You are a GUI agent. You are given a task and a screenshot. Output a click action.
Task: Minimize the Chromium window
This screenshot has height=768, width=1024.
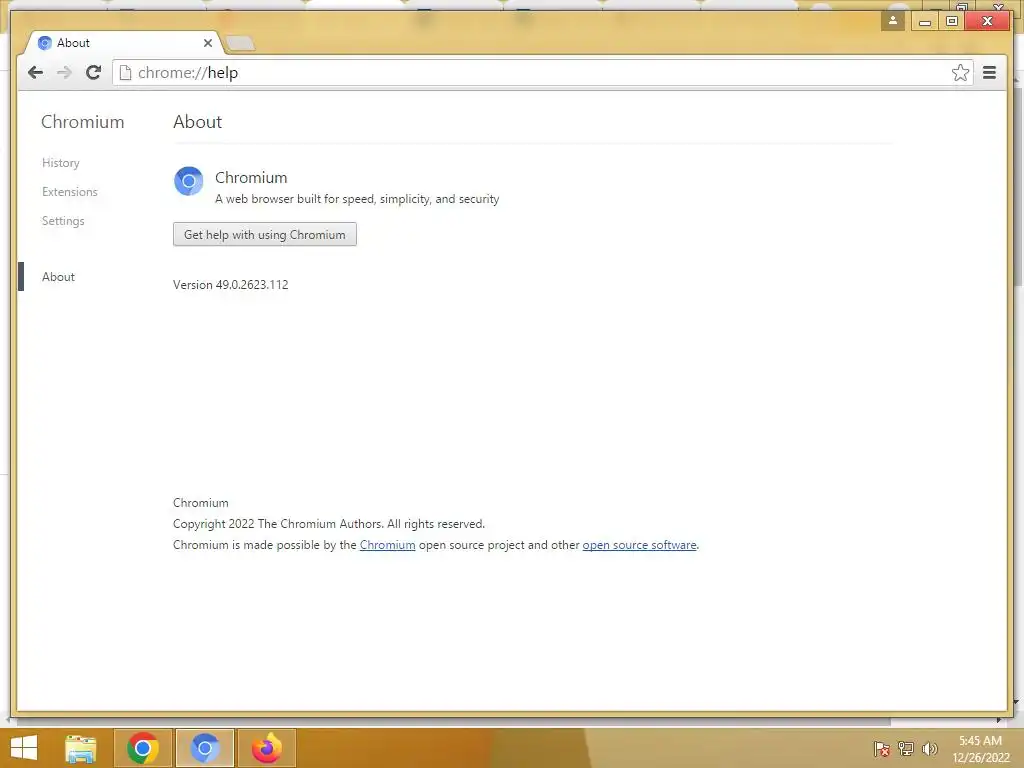tap(925, 21)
